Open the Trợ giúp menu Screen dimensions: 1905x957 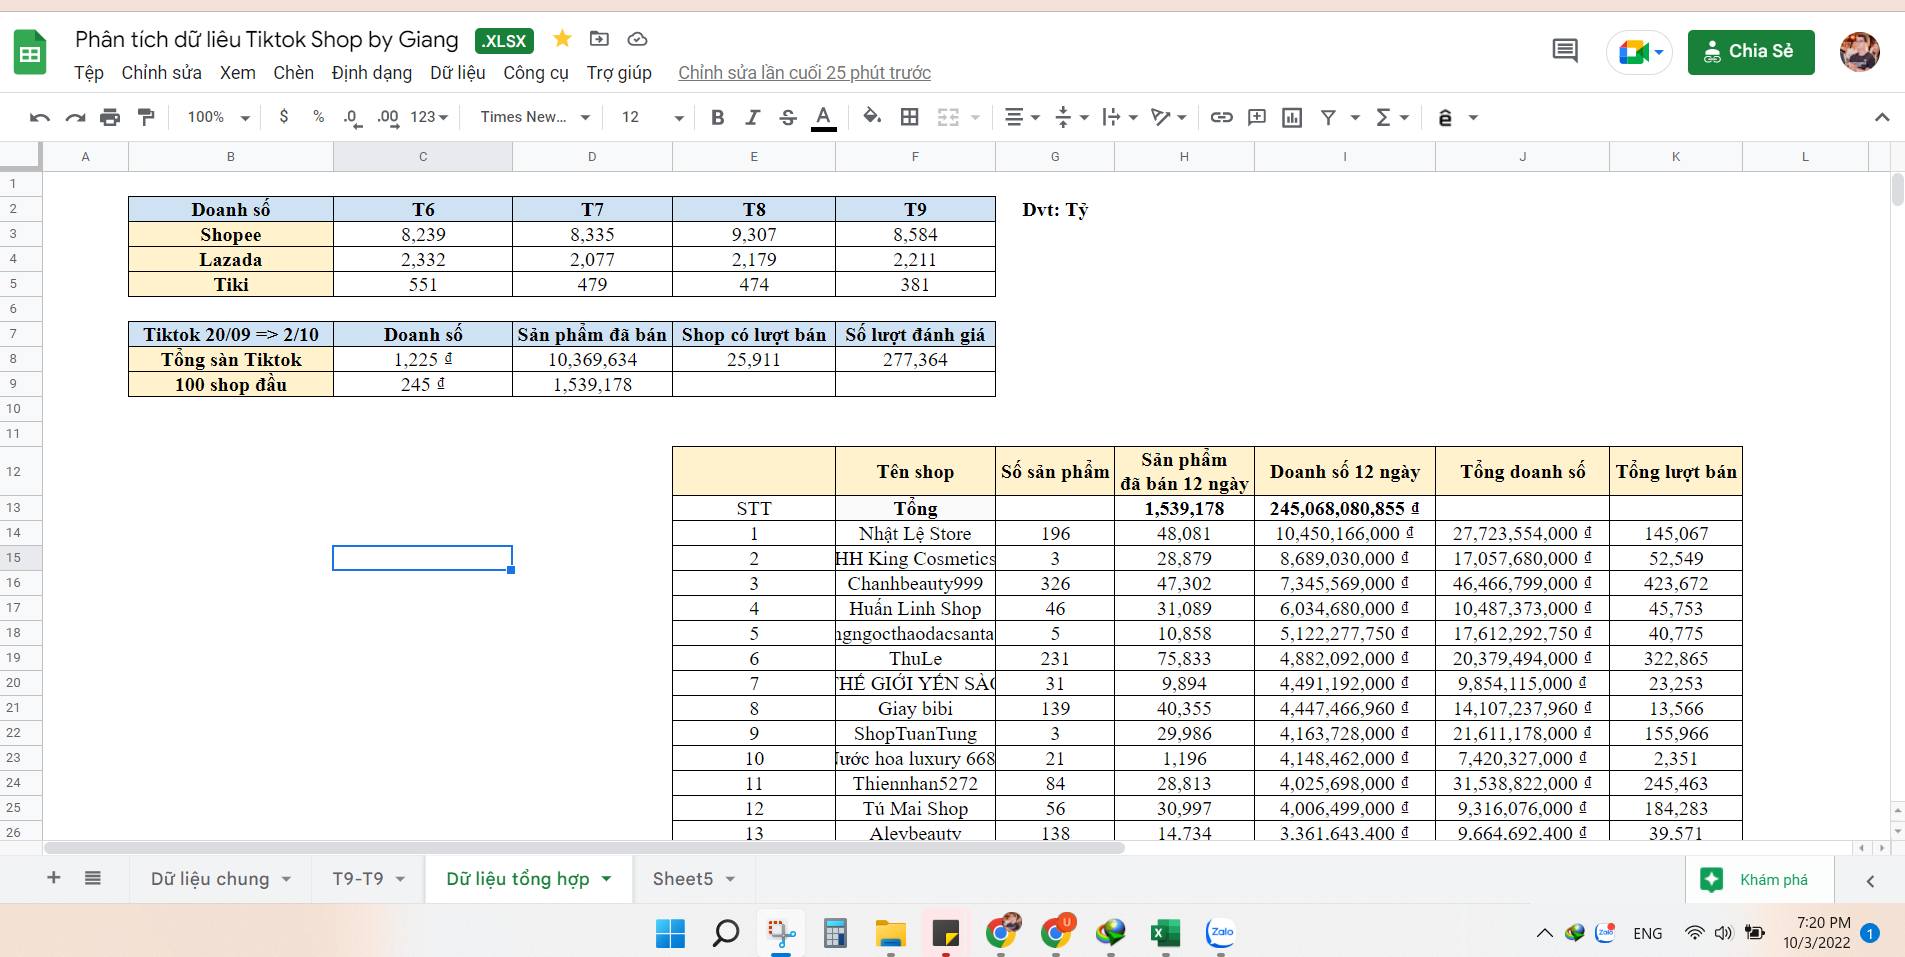pos(619,73)
